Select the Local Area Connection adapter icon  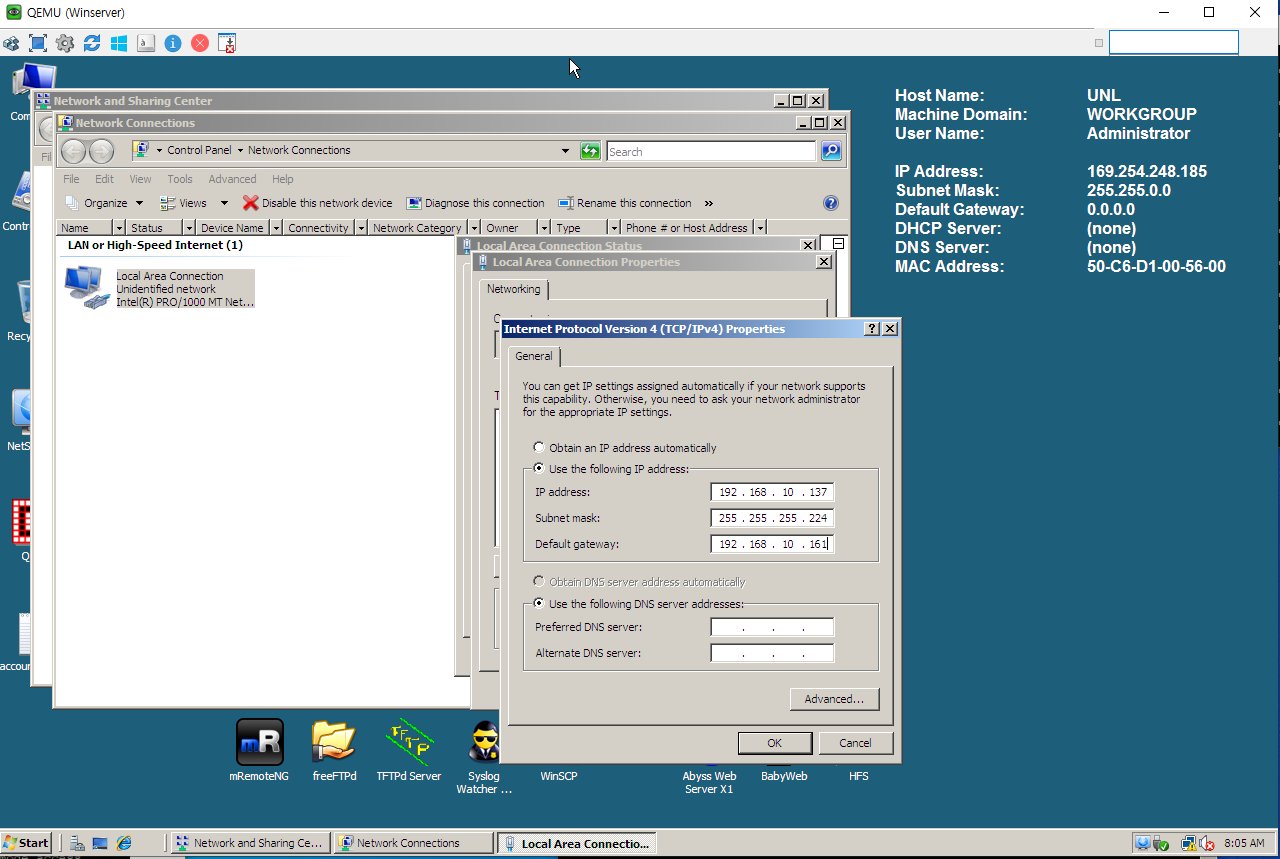coord(87,288)
